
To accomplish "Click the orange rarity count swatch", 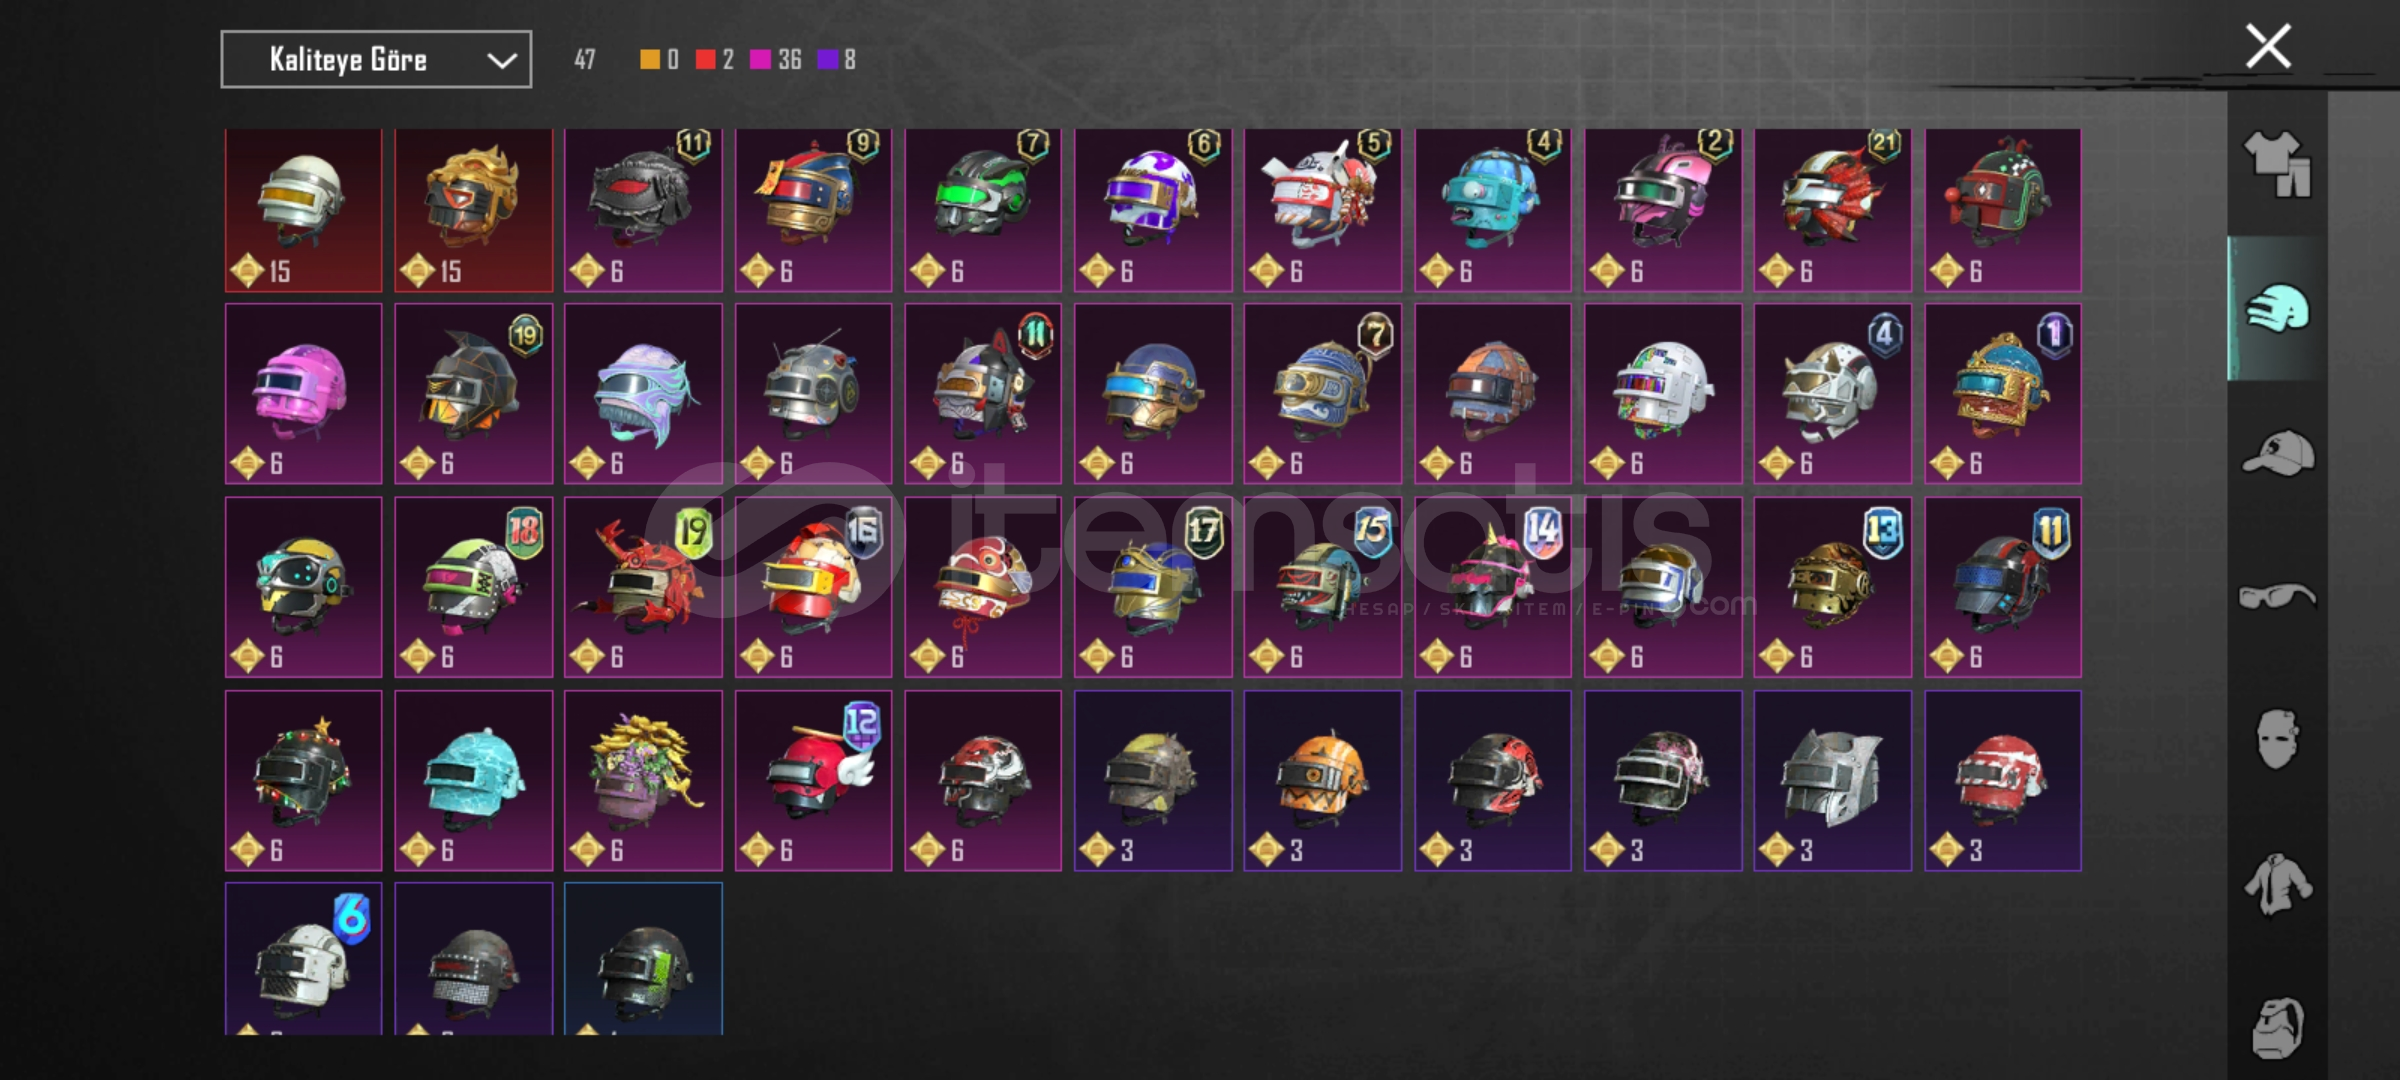I will point(650,60).
